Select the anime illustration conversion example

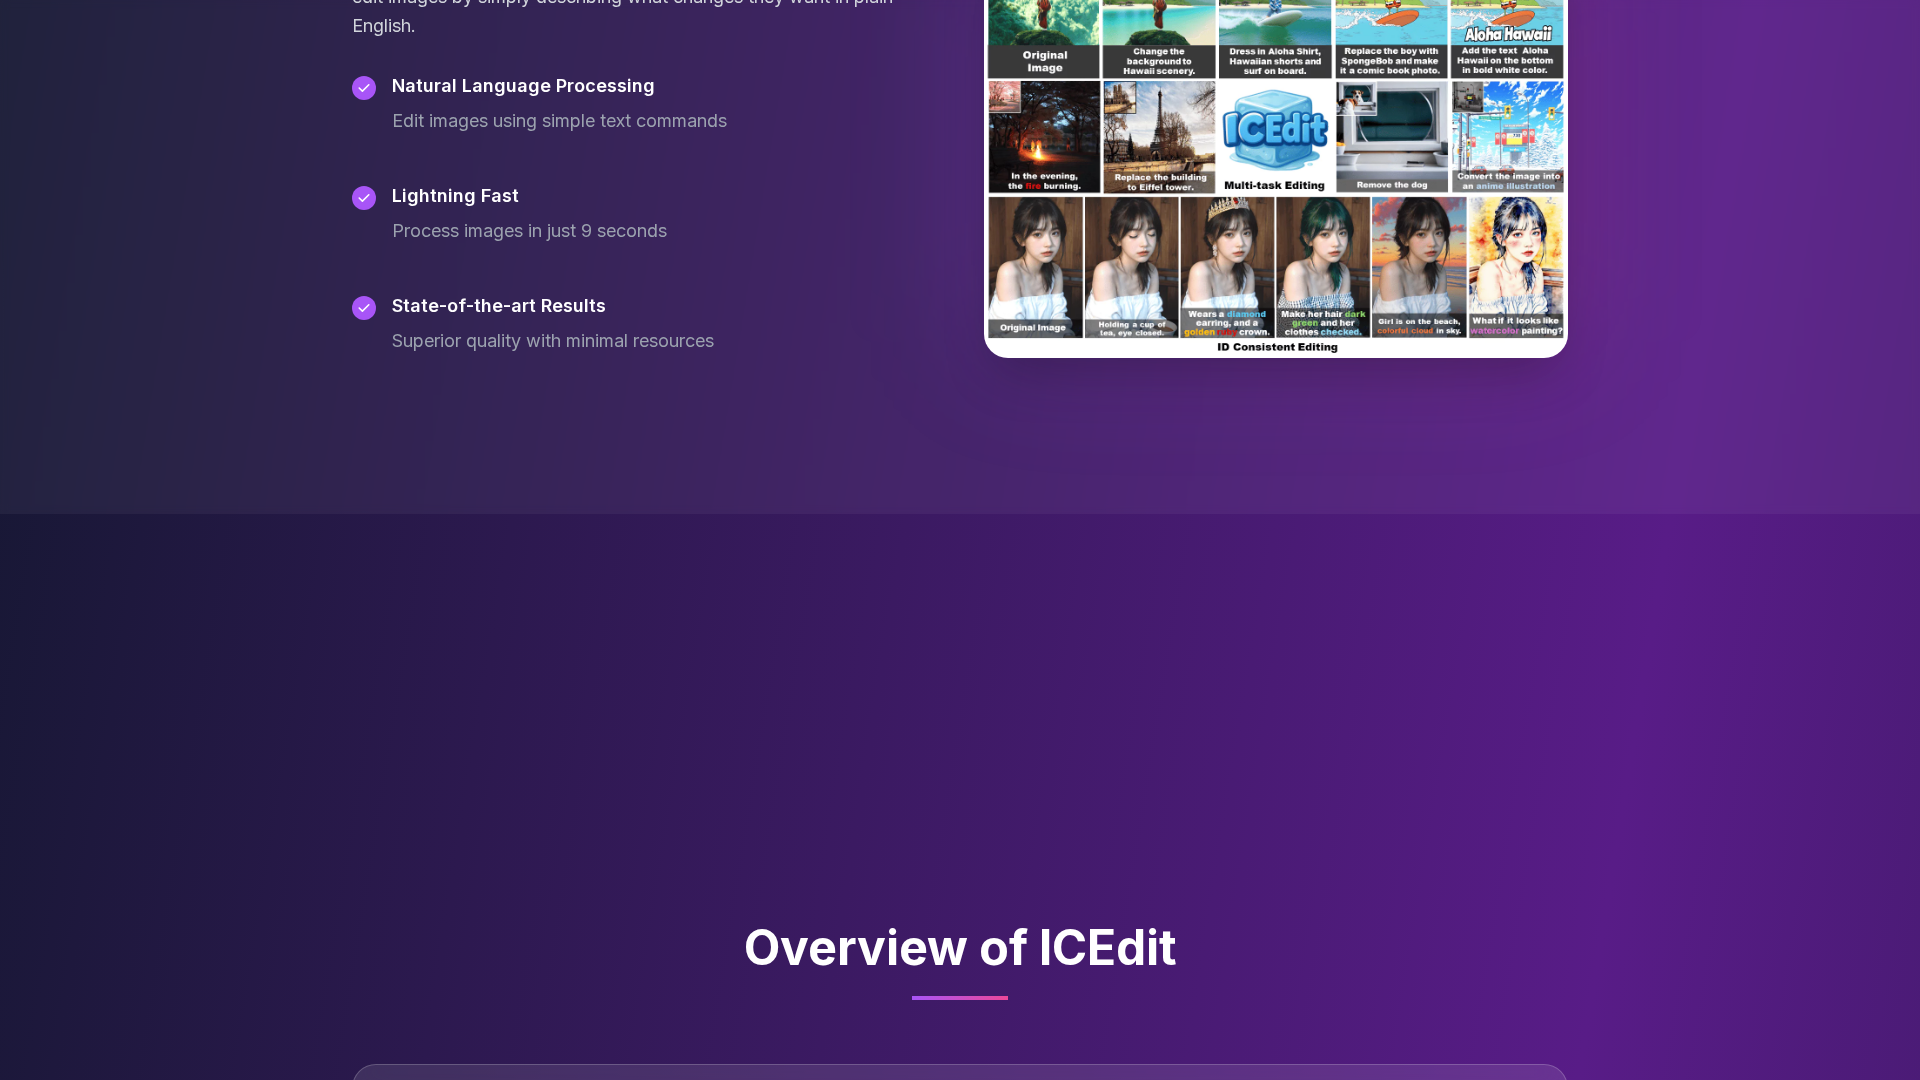coord(1507,137)
